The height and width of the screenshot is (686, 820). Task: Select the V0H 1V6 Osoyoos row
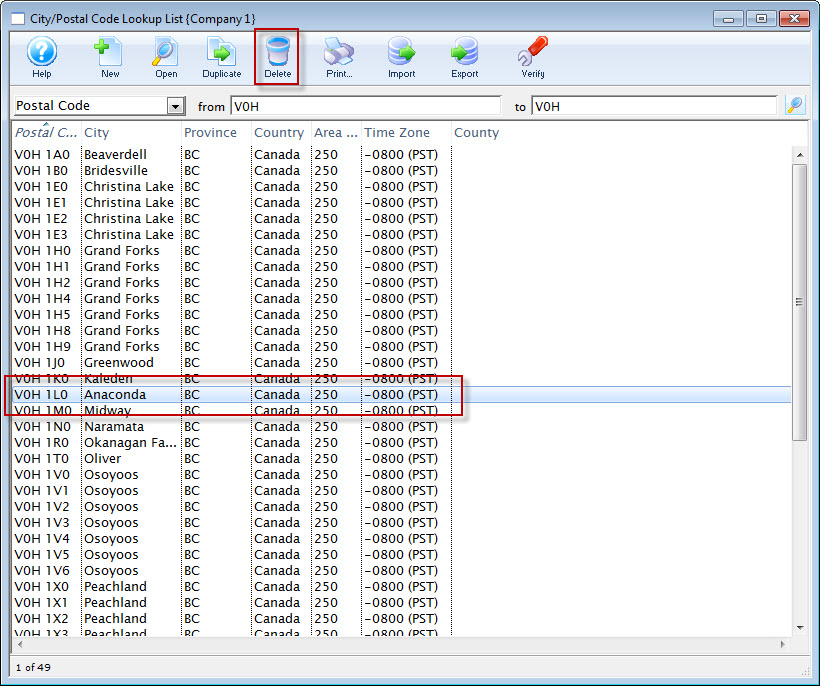(x=402, y=570)
